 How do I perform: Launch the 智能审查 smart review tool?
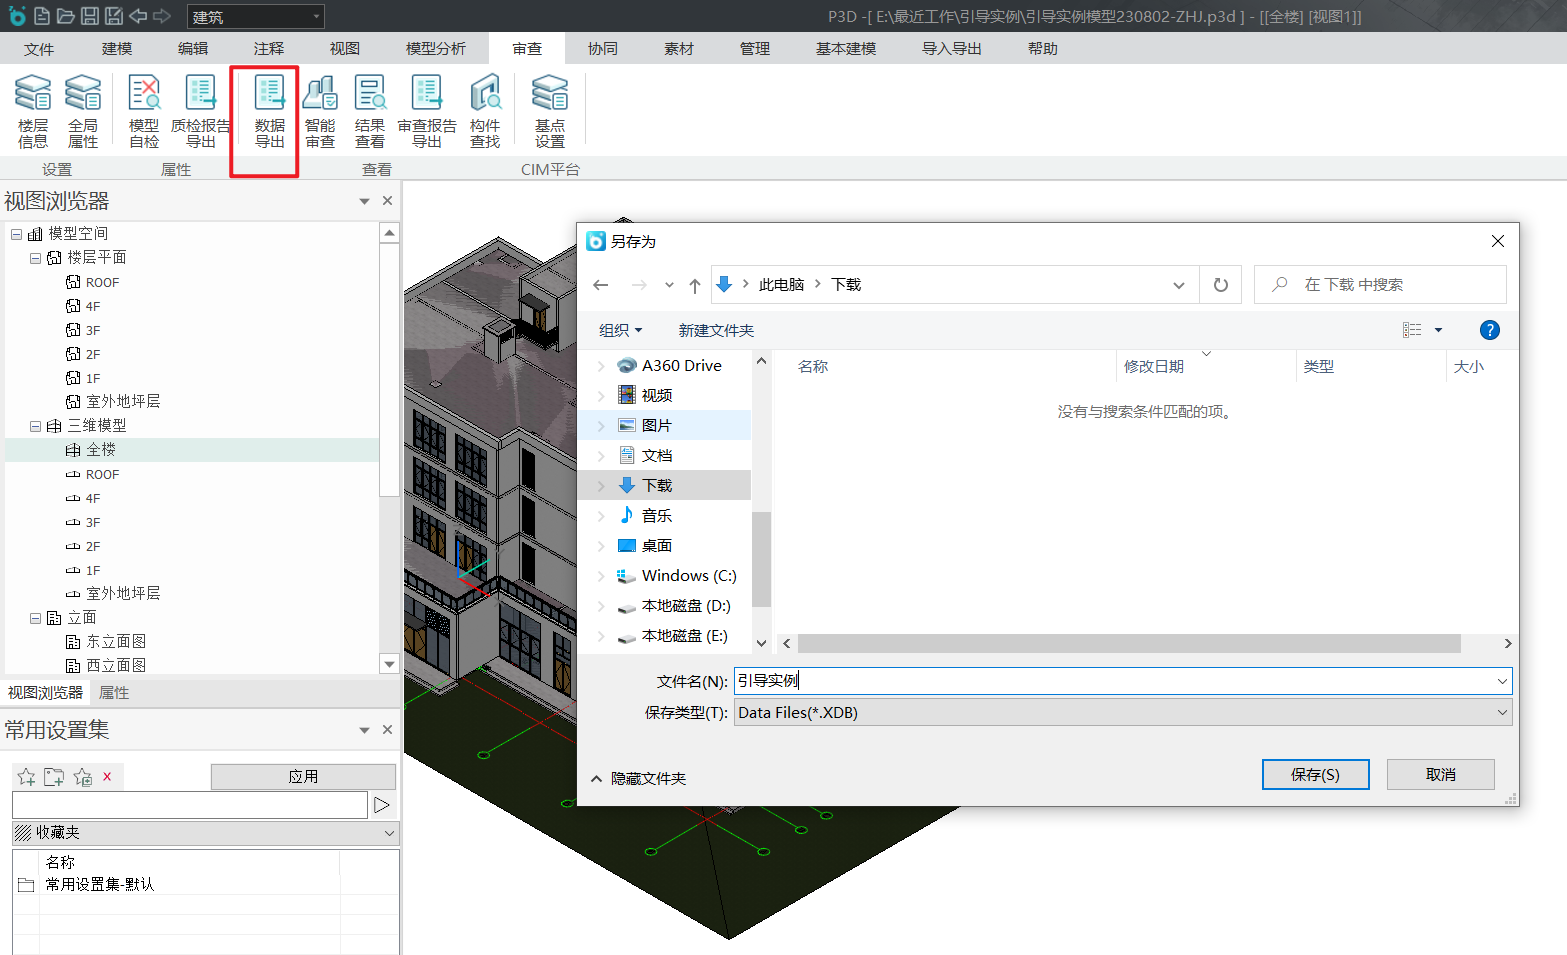pos(320,111)
